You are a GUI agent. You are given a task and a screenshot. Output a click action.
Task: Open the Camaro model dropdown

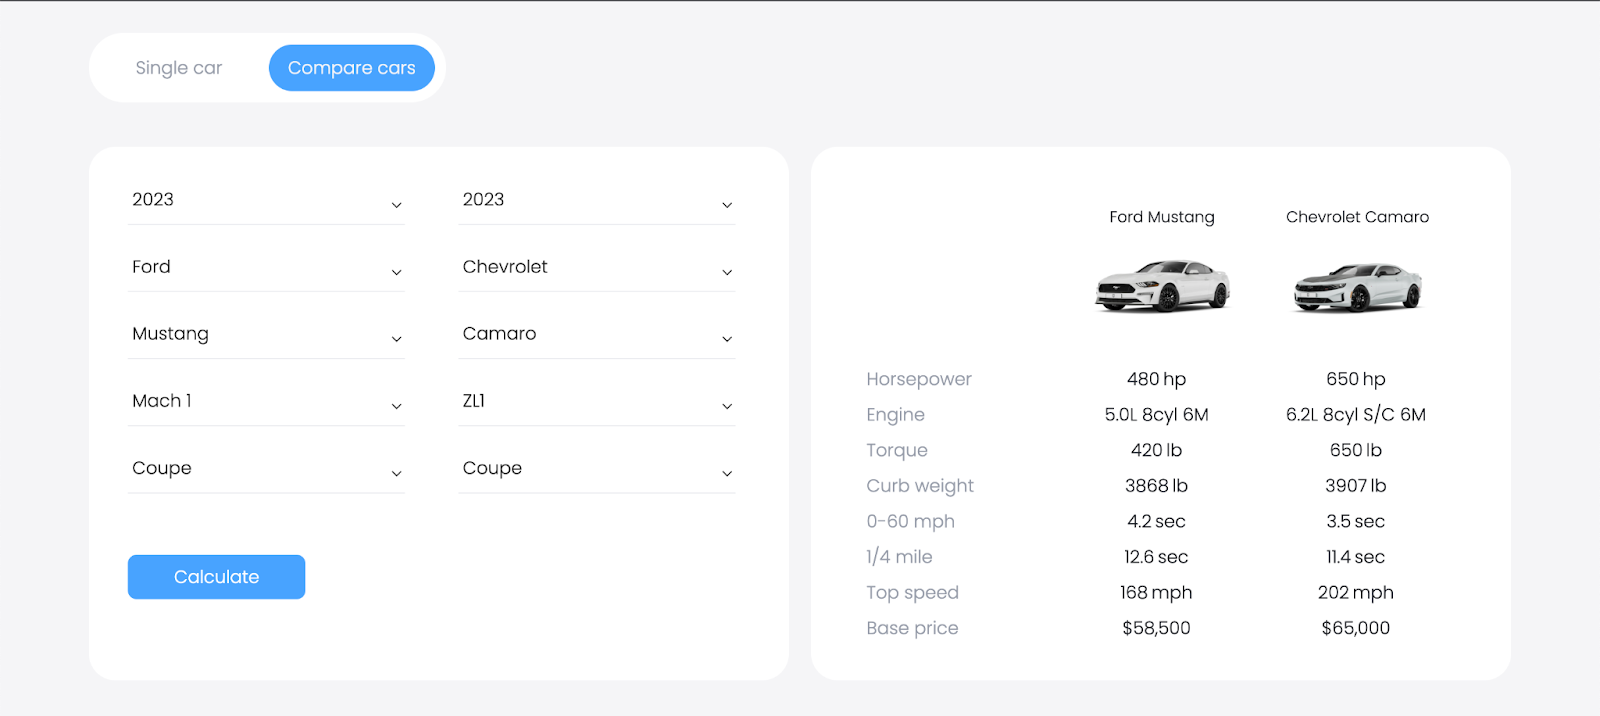click(x=596, y=334)
